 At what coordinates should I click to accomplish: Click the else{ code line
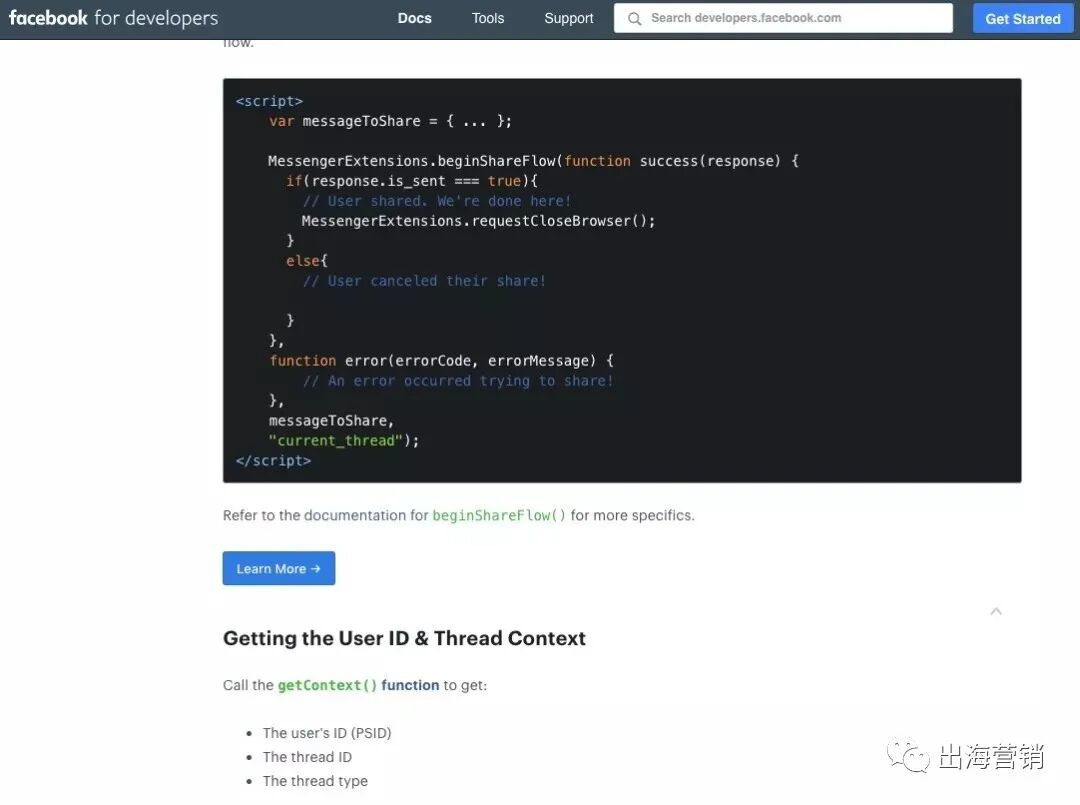coord(307,261)
